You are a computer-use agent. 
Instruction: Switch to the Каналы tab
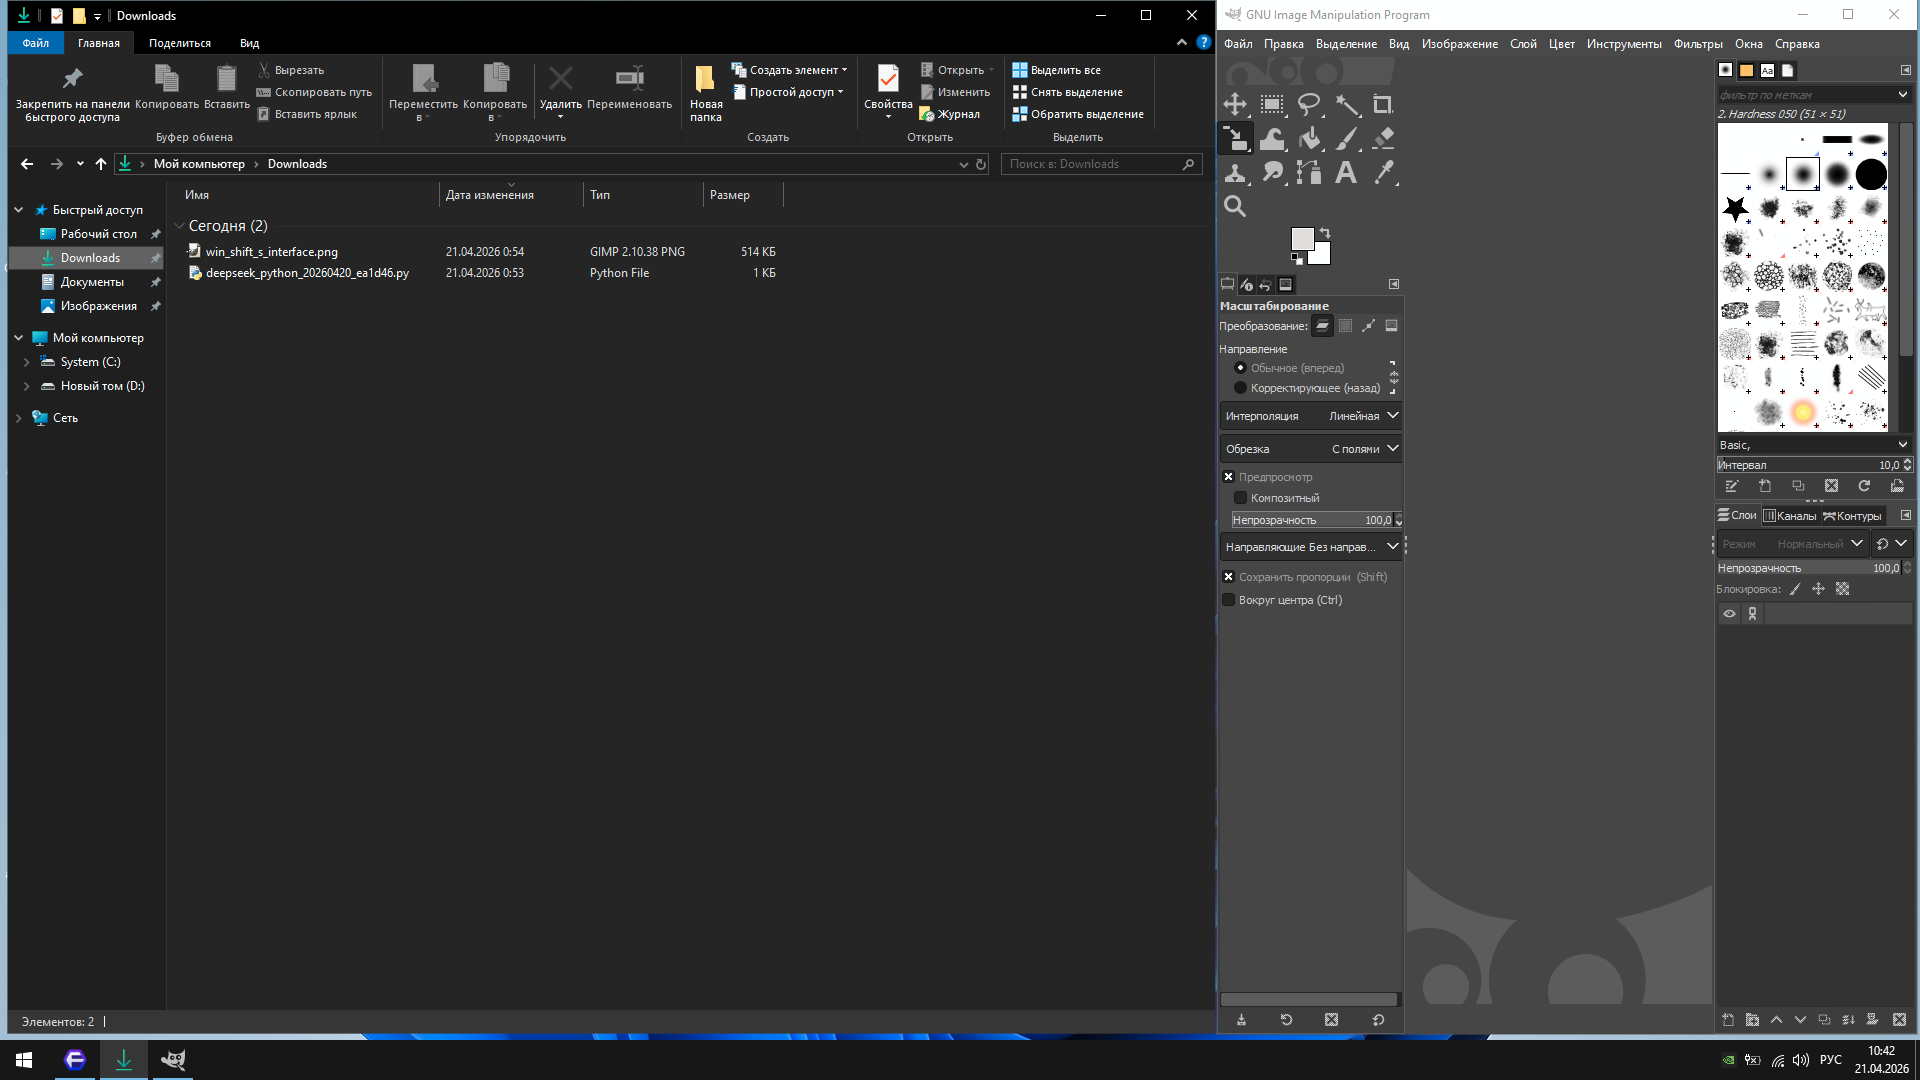[1790, 516]
